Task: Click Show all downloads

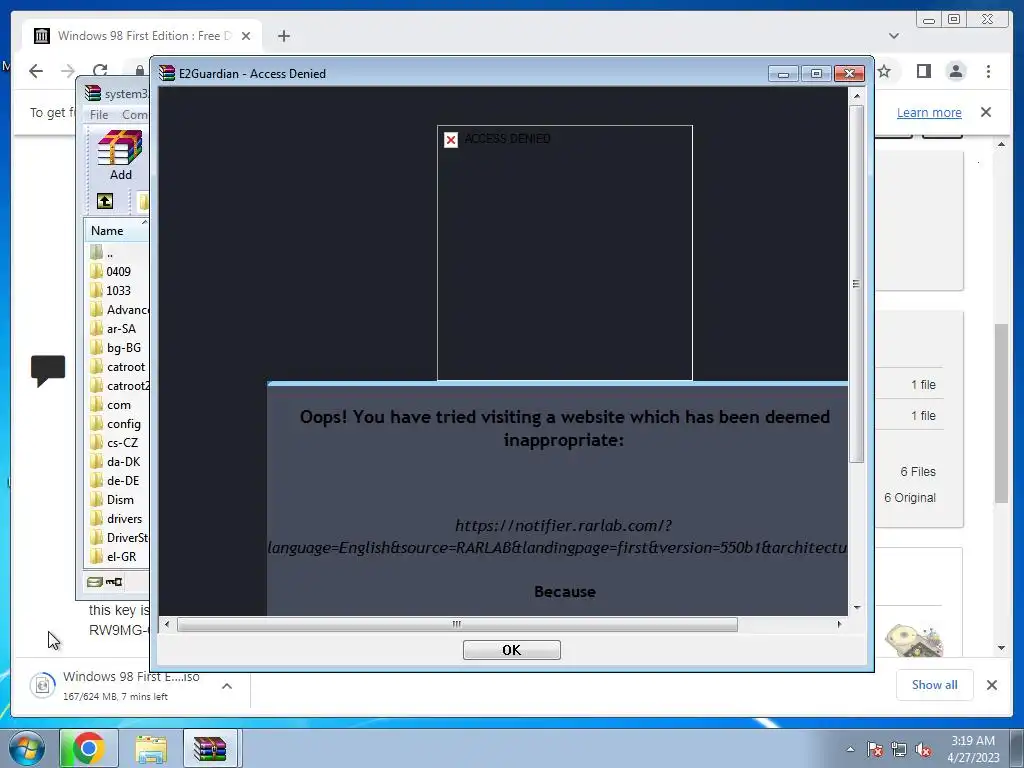Action: (x=935, y=685)
